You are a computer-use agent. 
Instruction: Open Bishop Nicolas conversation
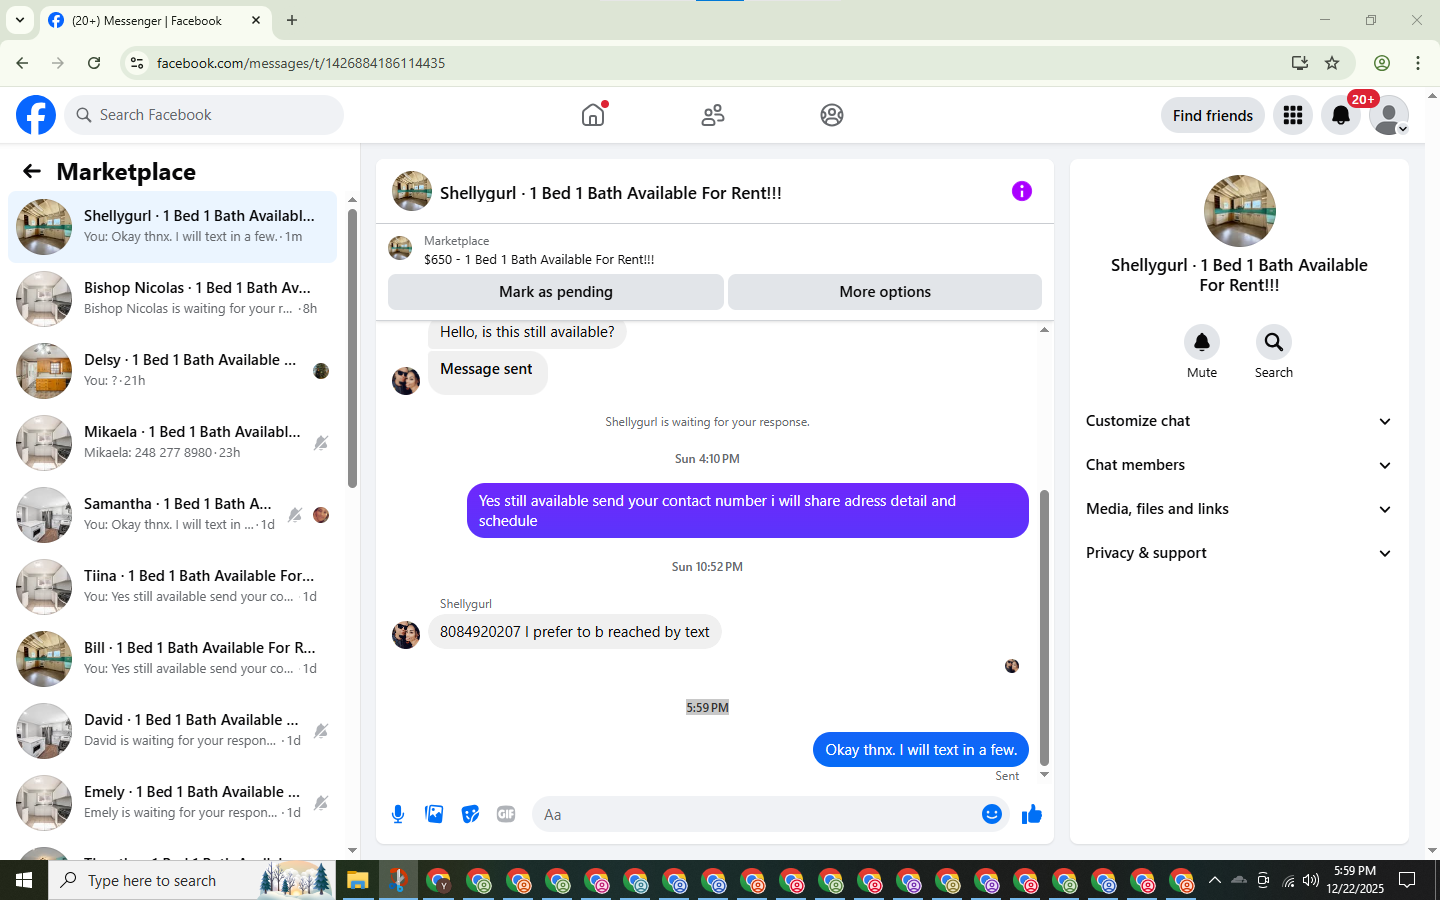[172, 299]
